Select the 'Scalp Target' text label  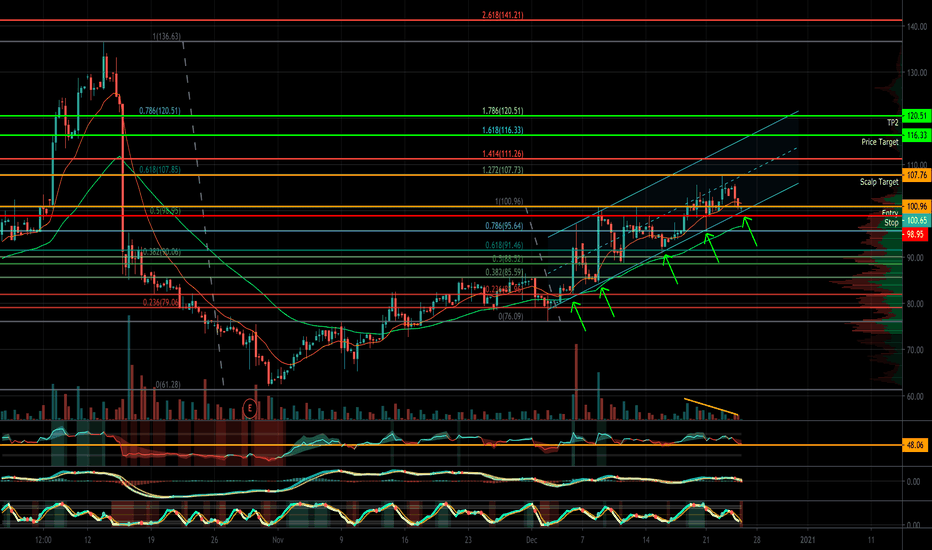click(x=879, y=182)
